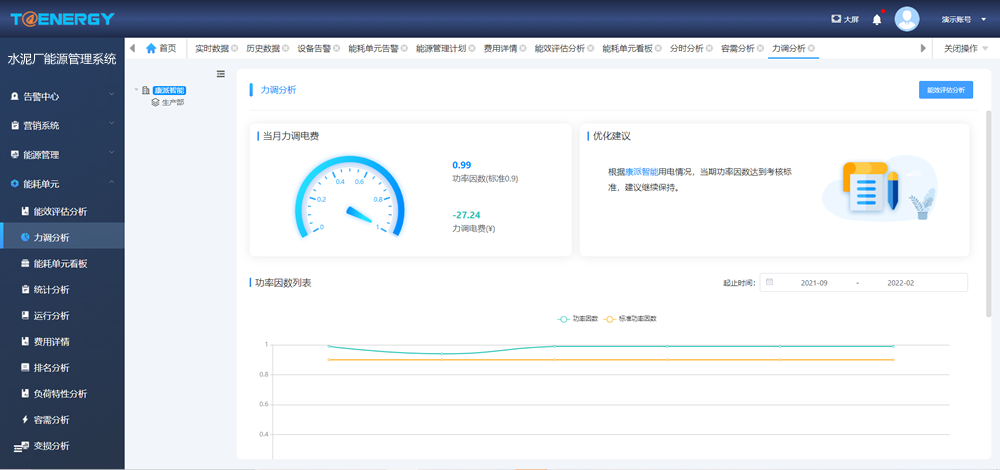1000x470 pixels.
Task: Switch to 能耗单元告警 tab
Action: point(373,48)
